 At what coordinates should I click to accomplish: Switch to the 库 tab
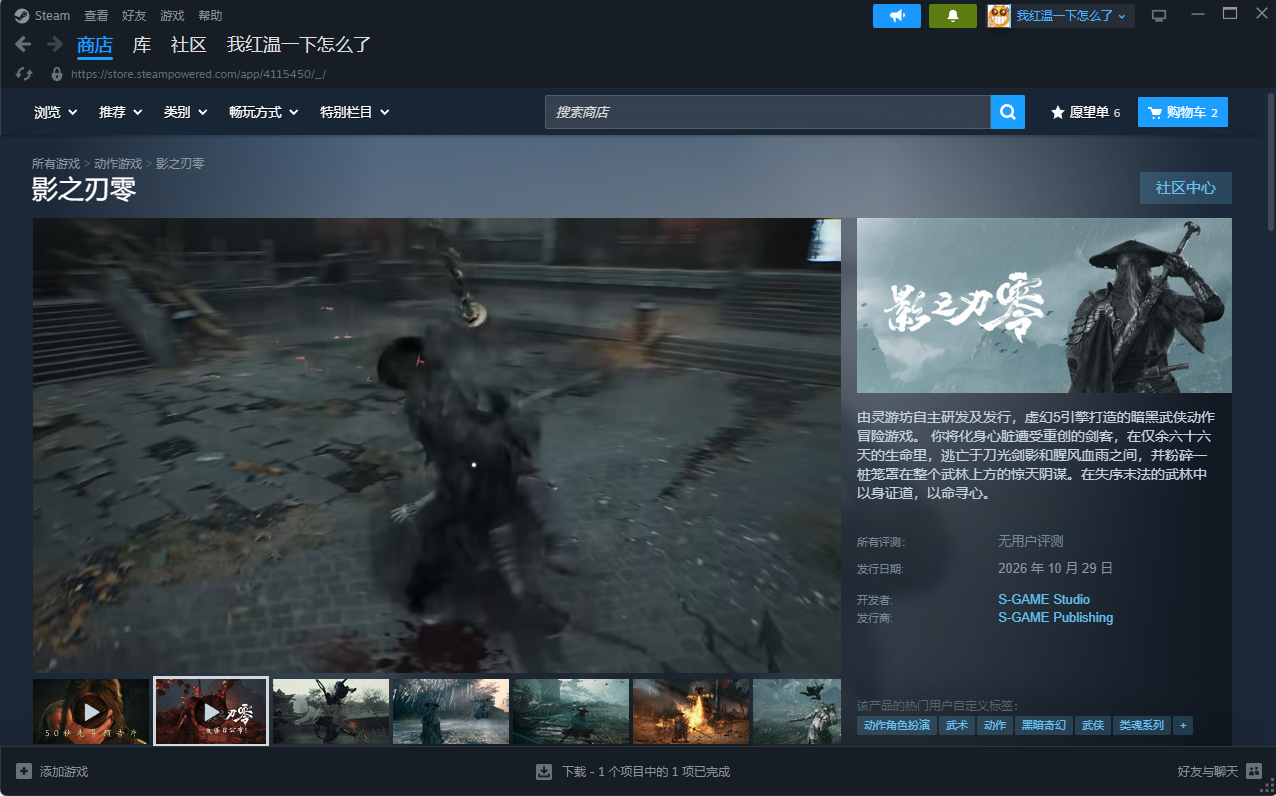point(142,45)
